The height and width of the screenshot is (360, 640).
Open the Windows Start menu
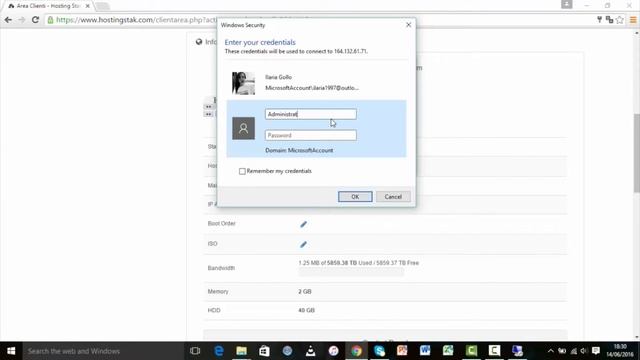pos(11,351)
